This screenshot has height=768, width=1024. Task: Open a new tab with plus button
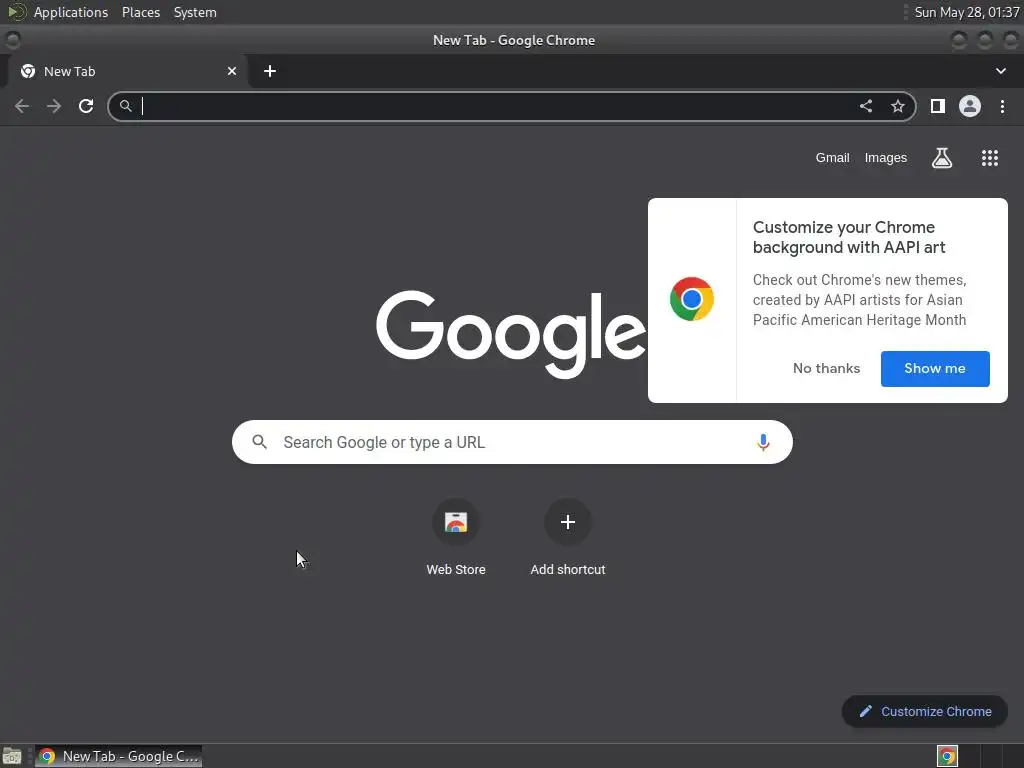click(270, 71)
